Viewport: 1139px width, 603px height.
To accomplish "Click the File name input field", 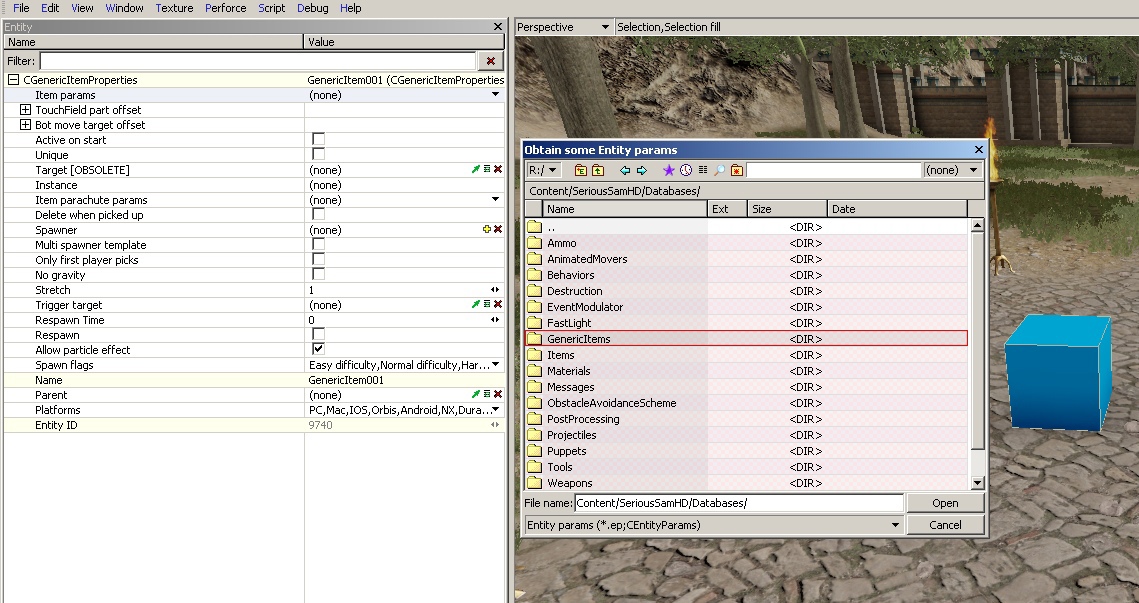I will point(739,503).
